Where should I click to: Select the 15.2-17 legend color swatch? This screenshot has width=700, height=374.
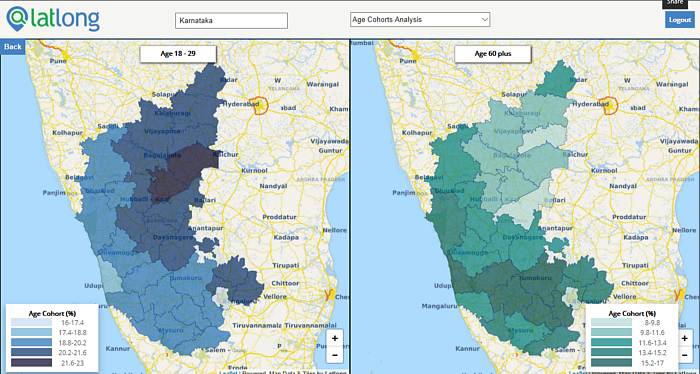pyautogui.click(x=611, y=363)
